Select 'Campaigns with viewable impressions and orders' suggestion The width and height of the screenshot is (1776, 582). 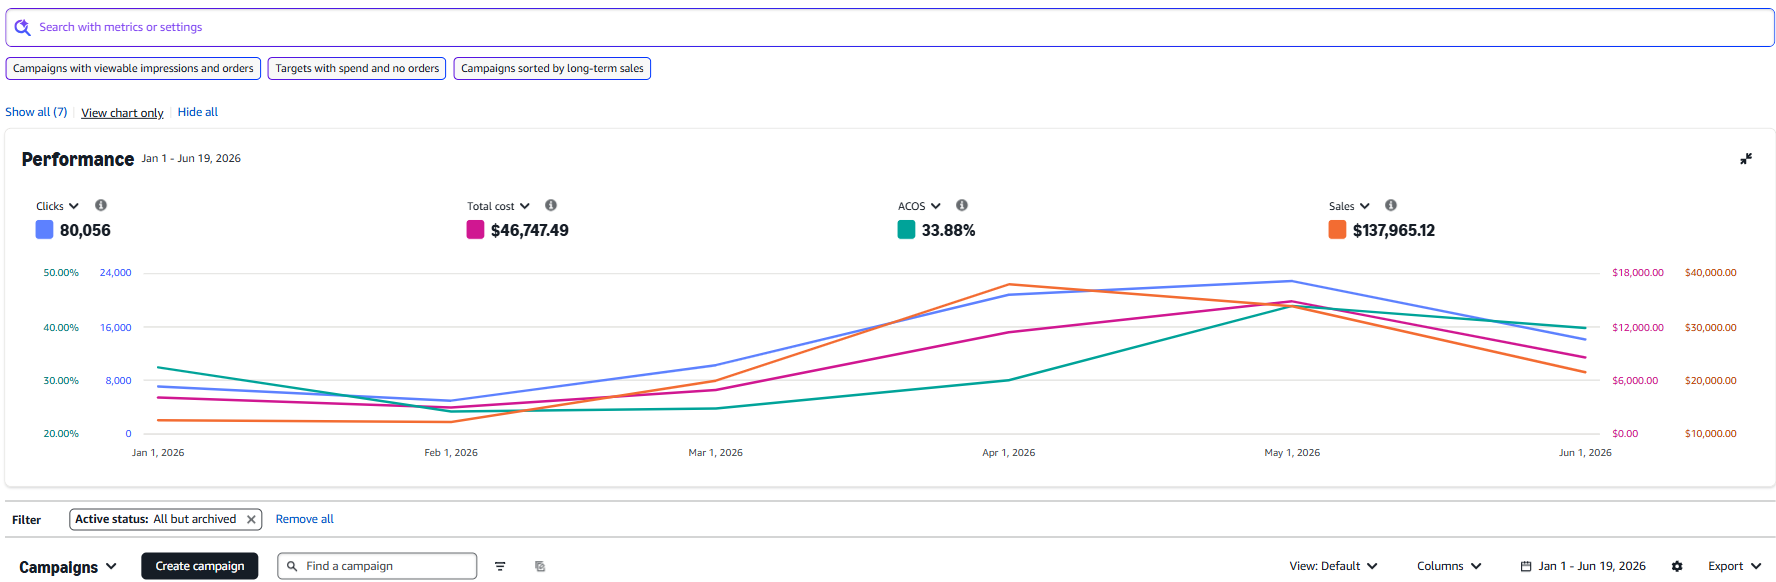(x=133, y=68)
